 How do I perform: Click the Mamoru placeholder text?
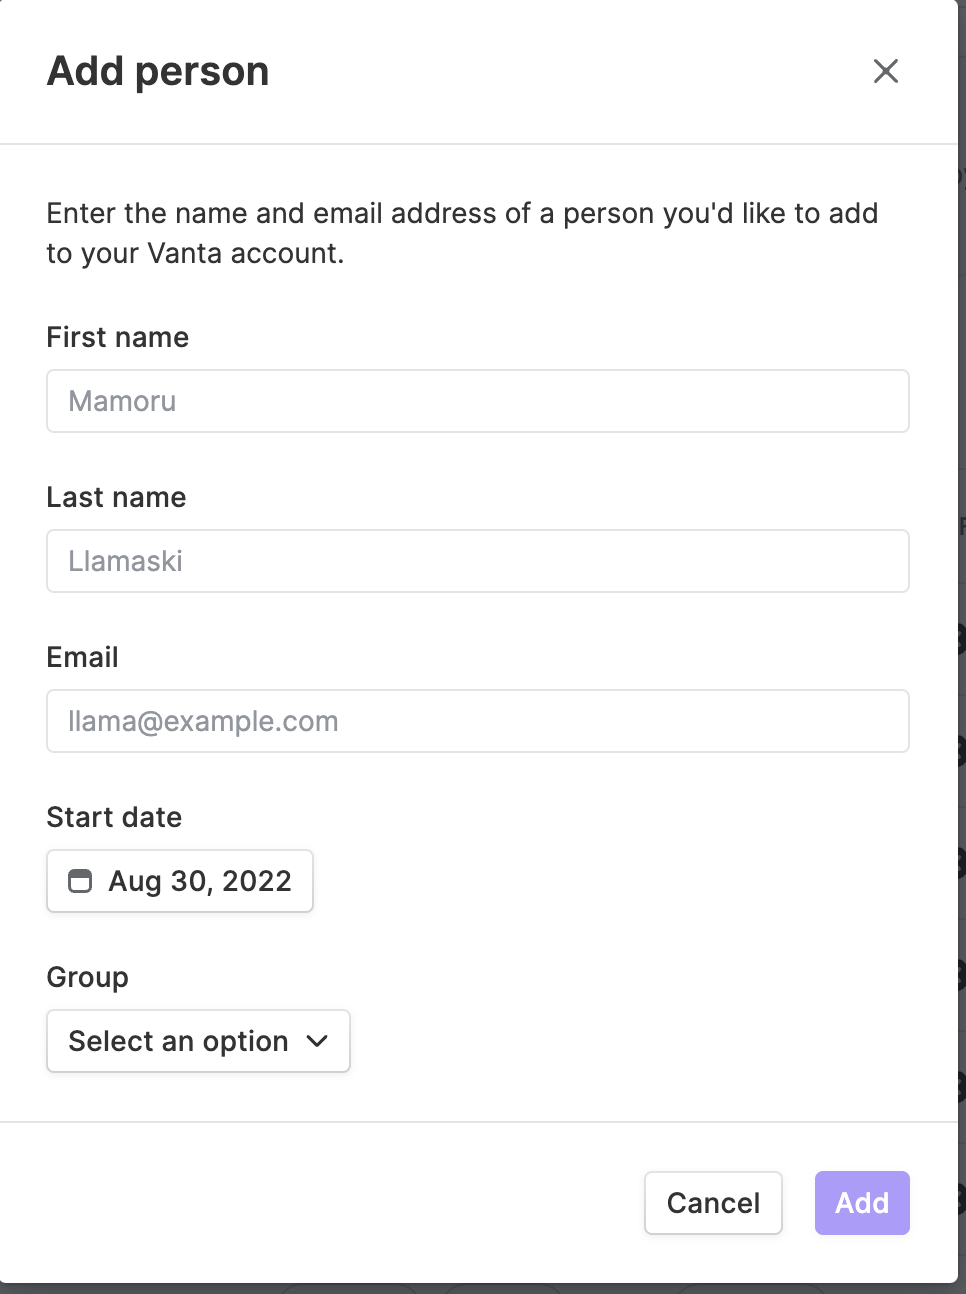[x=122, y=401]
